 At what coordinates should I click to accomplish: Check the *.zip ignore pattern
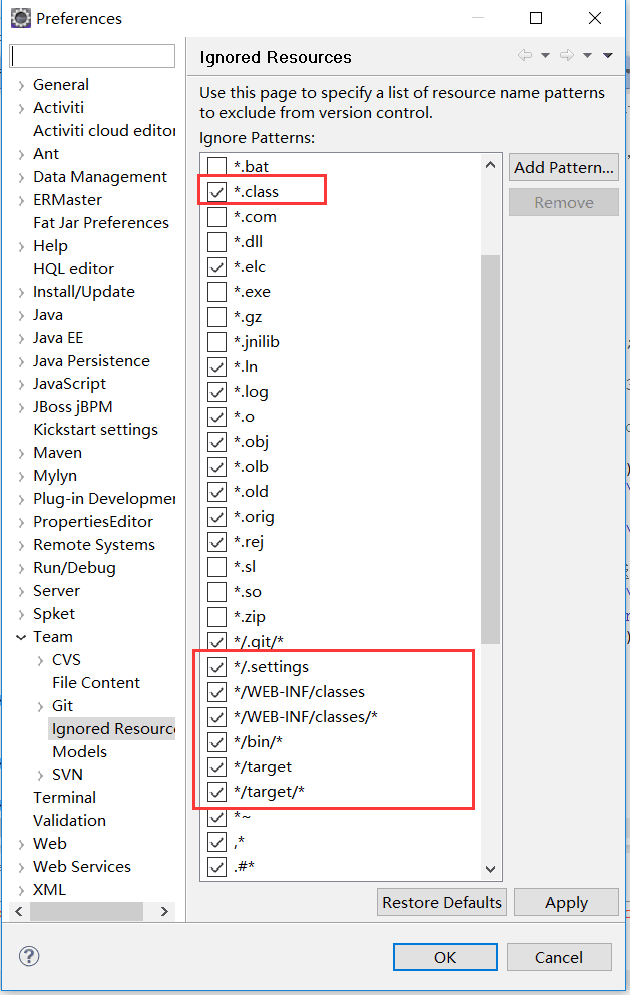[217, 617]
